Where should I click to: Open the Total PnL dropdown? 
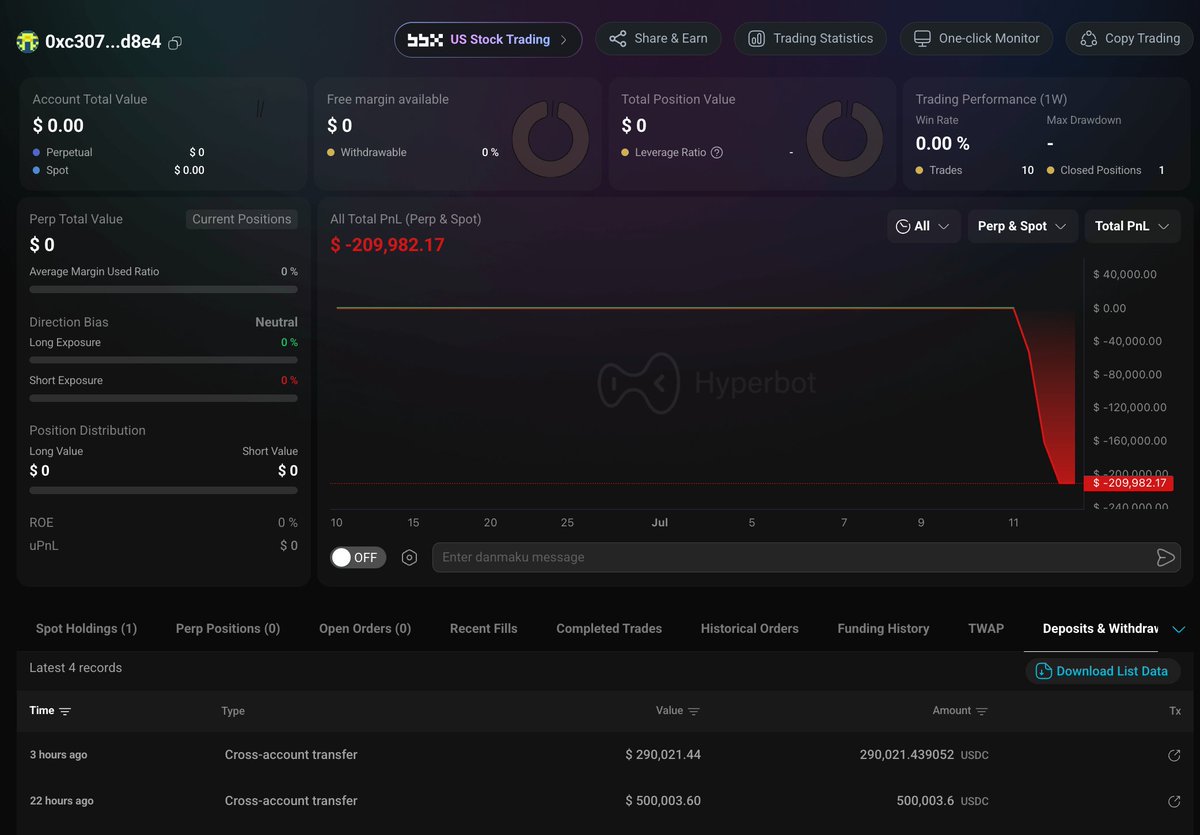pos(1132,226)
